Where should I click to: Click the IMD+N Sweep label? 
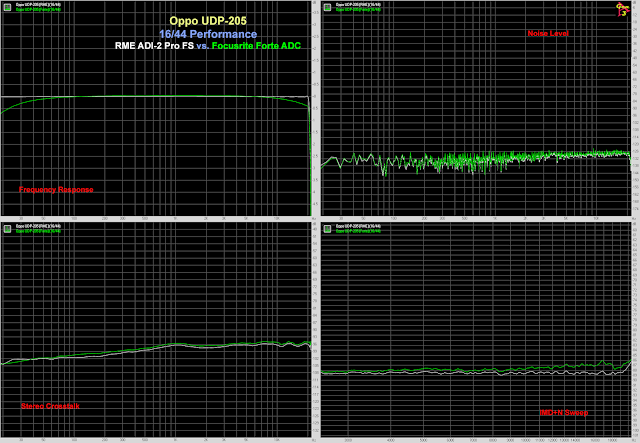[564, 413]
